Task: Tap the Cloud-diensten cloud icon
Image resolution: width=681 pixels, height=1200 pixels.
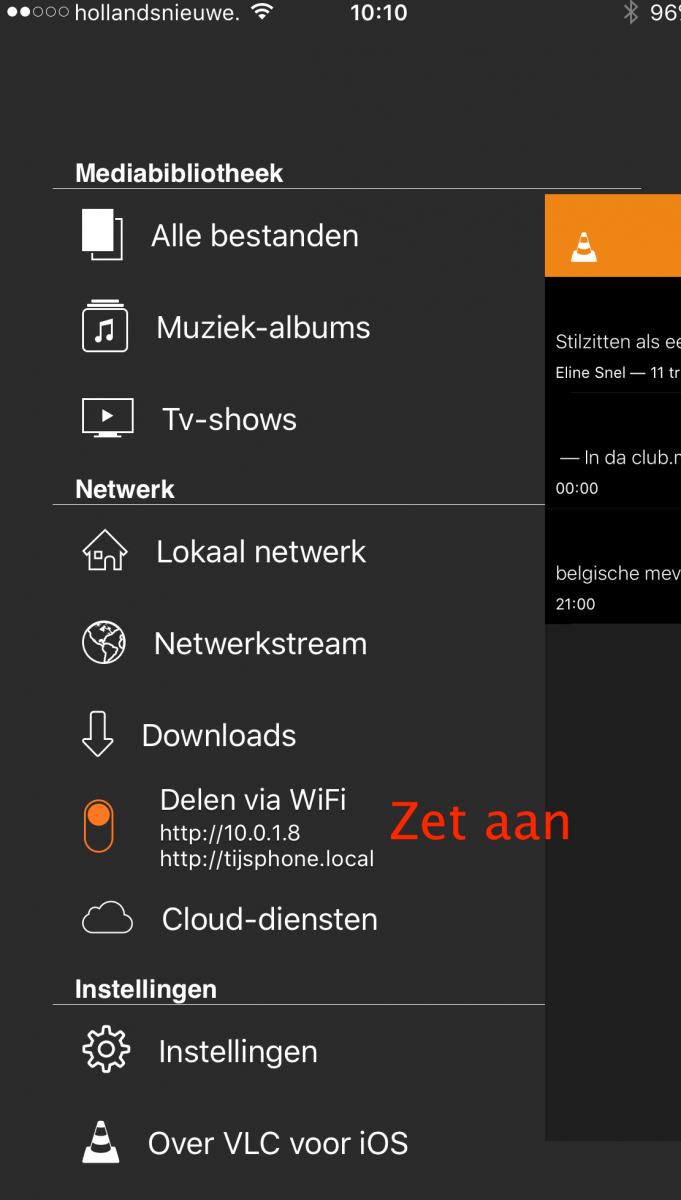Action: point(107,918)
